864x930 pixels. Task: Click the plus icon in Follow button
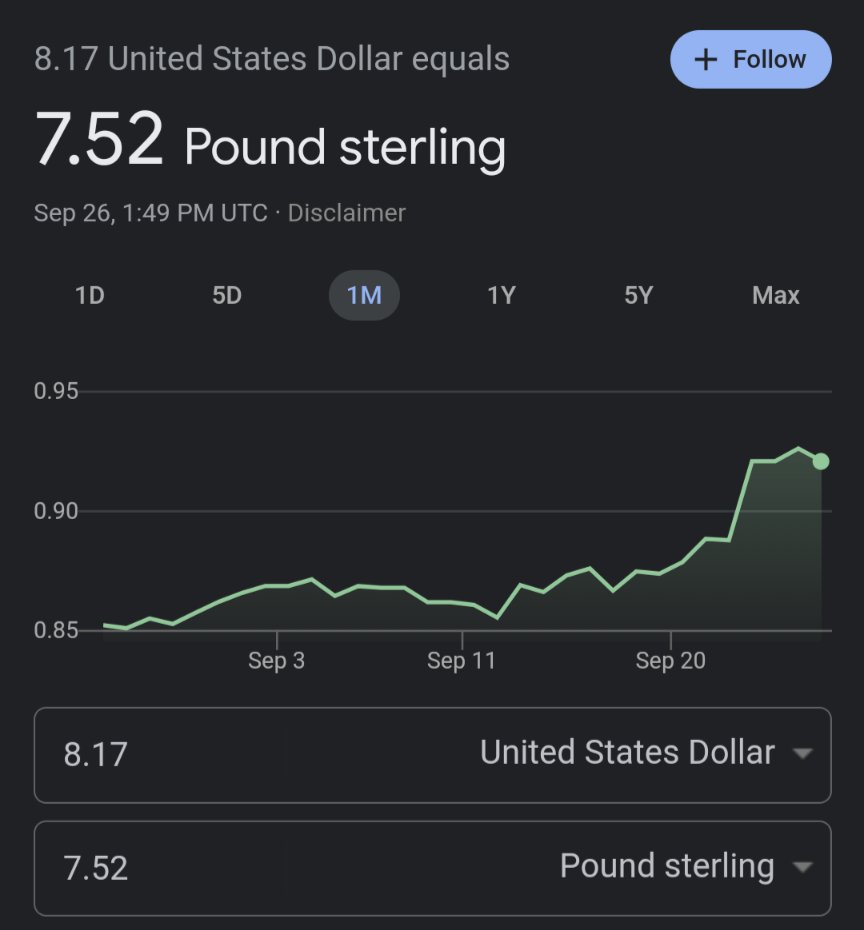[x=706, y=59]
